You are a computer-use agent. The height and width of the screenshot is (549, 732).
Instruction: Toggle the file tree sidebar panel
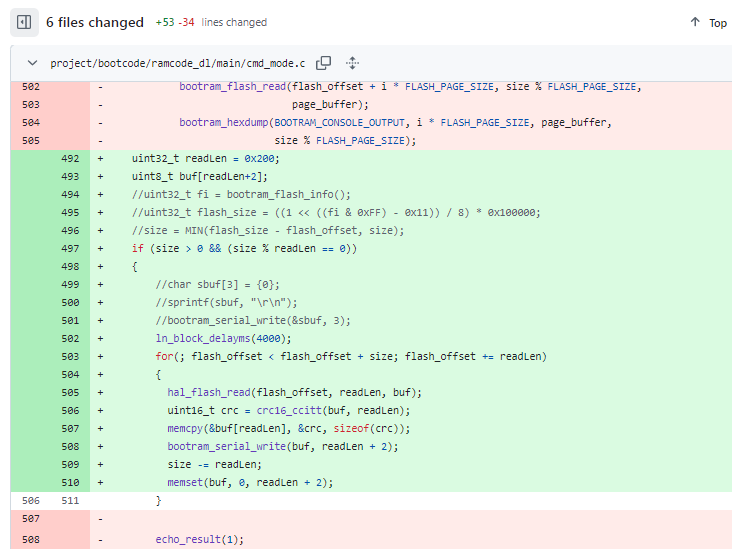24,22
